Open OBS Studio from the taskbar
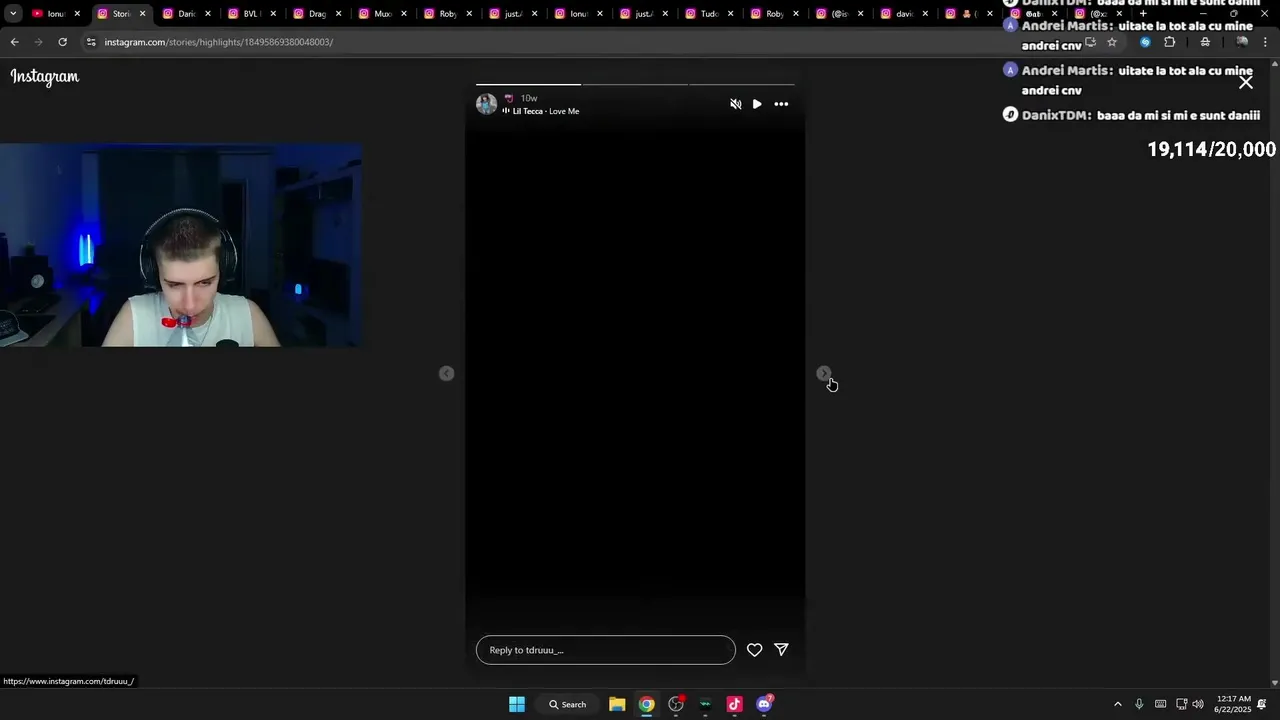The height and width of the screenshot is (720, 1280). (x=676, y=704)
